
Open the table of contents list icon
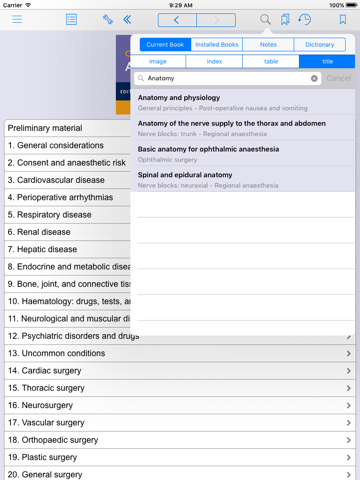pos(71,19)
